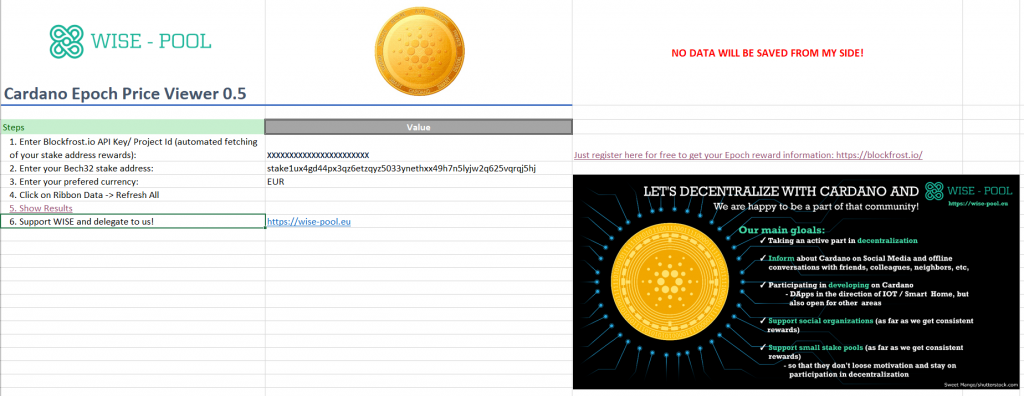1024x396 pixels.
Task: Click the gray Value column header
Action: click(419, 127)
